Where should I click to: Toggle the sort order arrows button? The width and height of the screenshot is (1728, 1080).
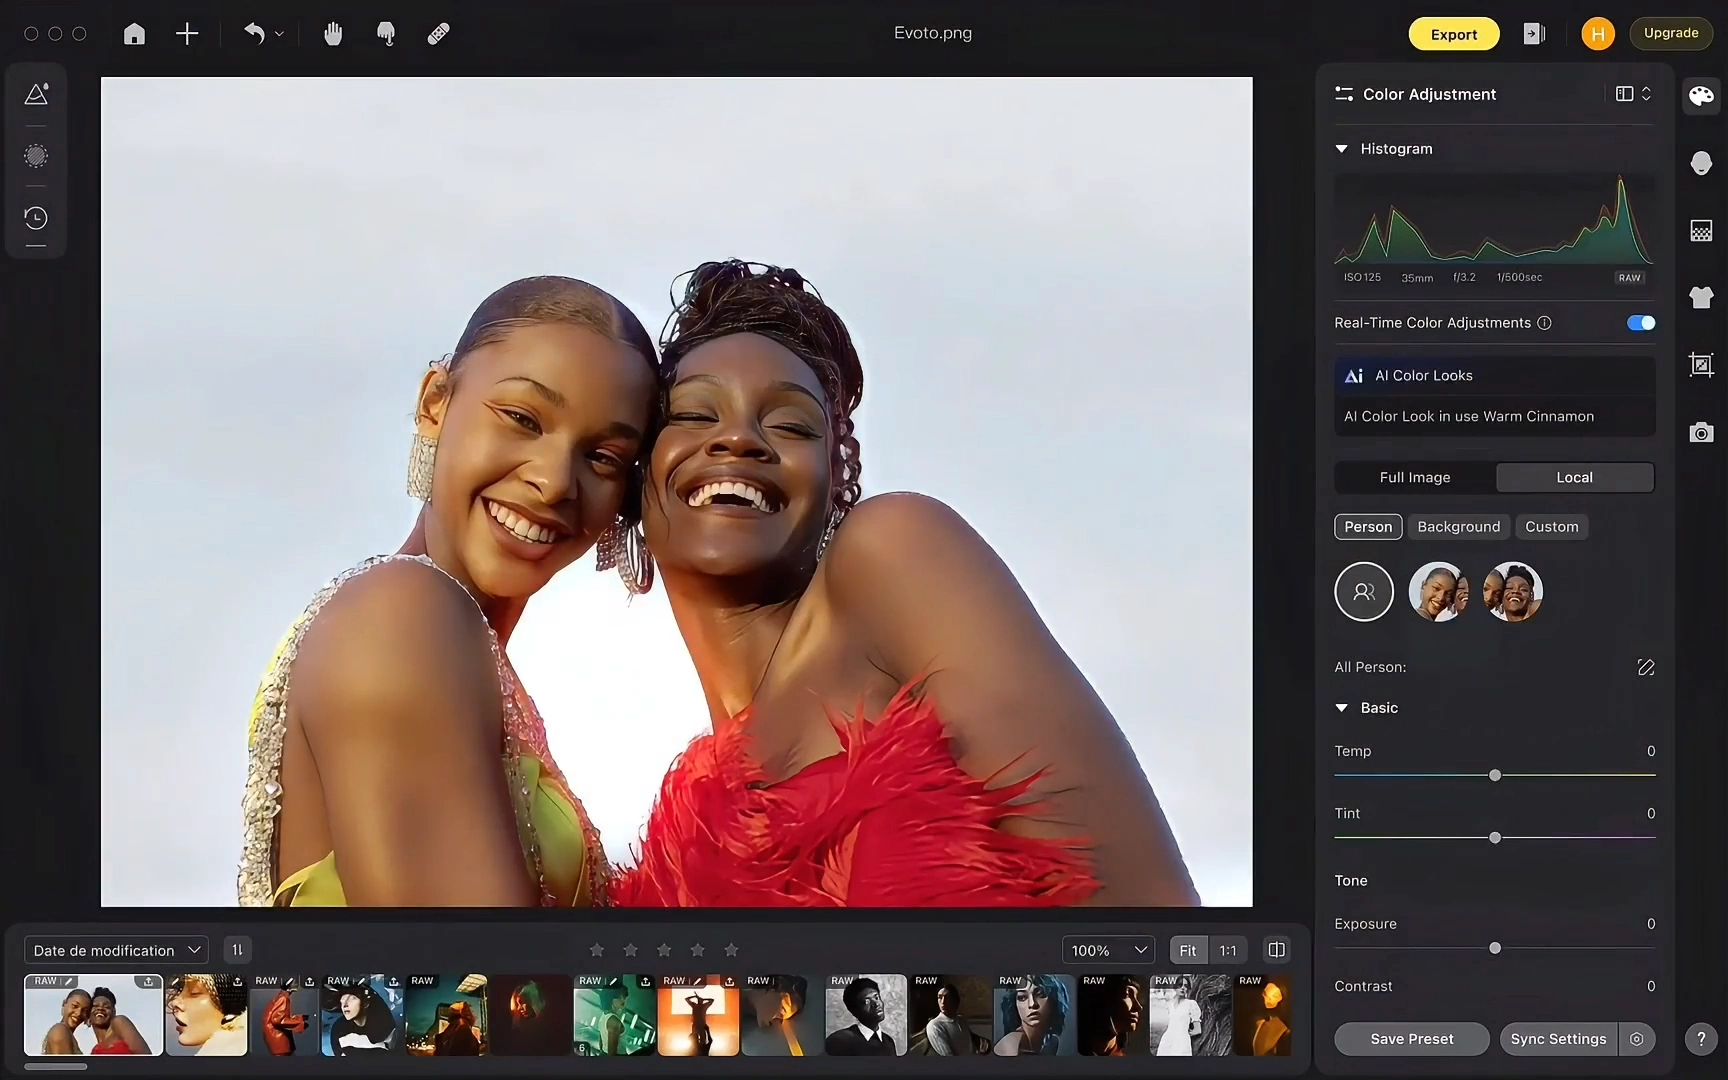pyautogui.click(x=237, y=950)
